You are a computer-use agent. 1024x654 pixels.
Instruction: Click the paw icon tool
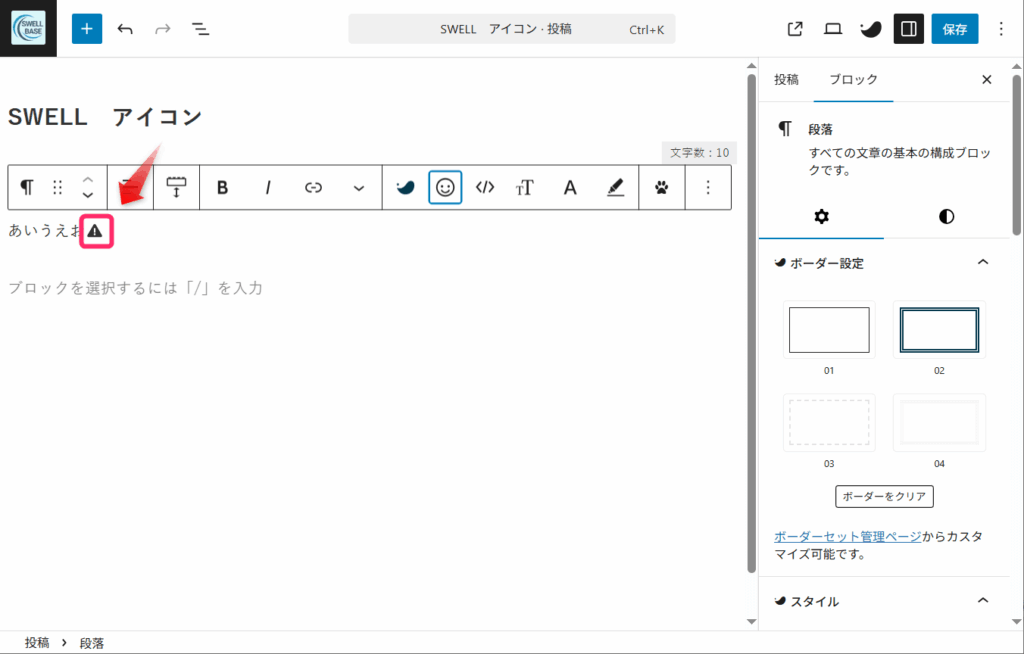point(662,188)
